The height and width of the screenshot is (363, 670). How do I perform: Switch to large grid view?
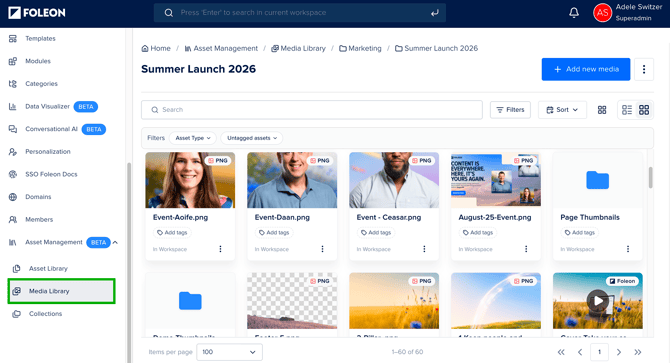coord(644,110)
